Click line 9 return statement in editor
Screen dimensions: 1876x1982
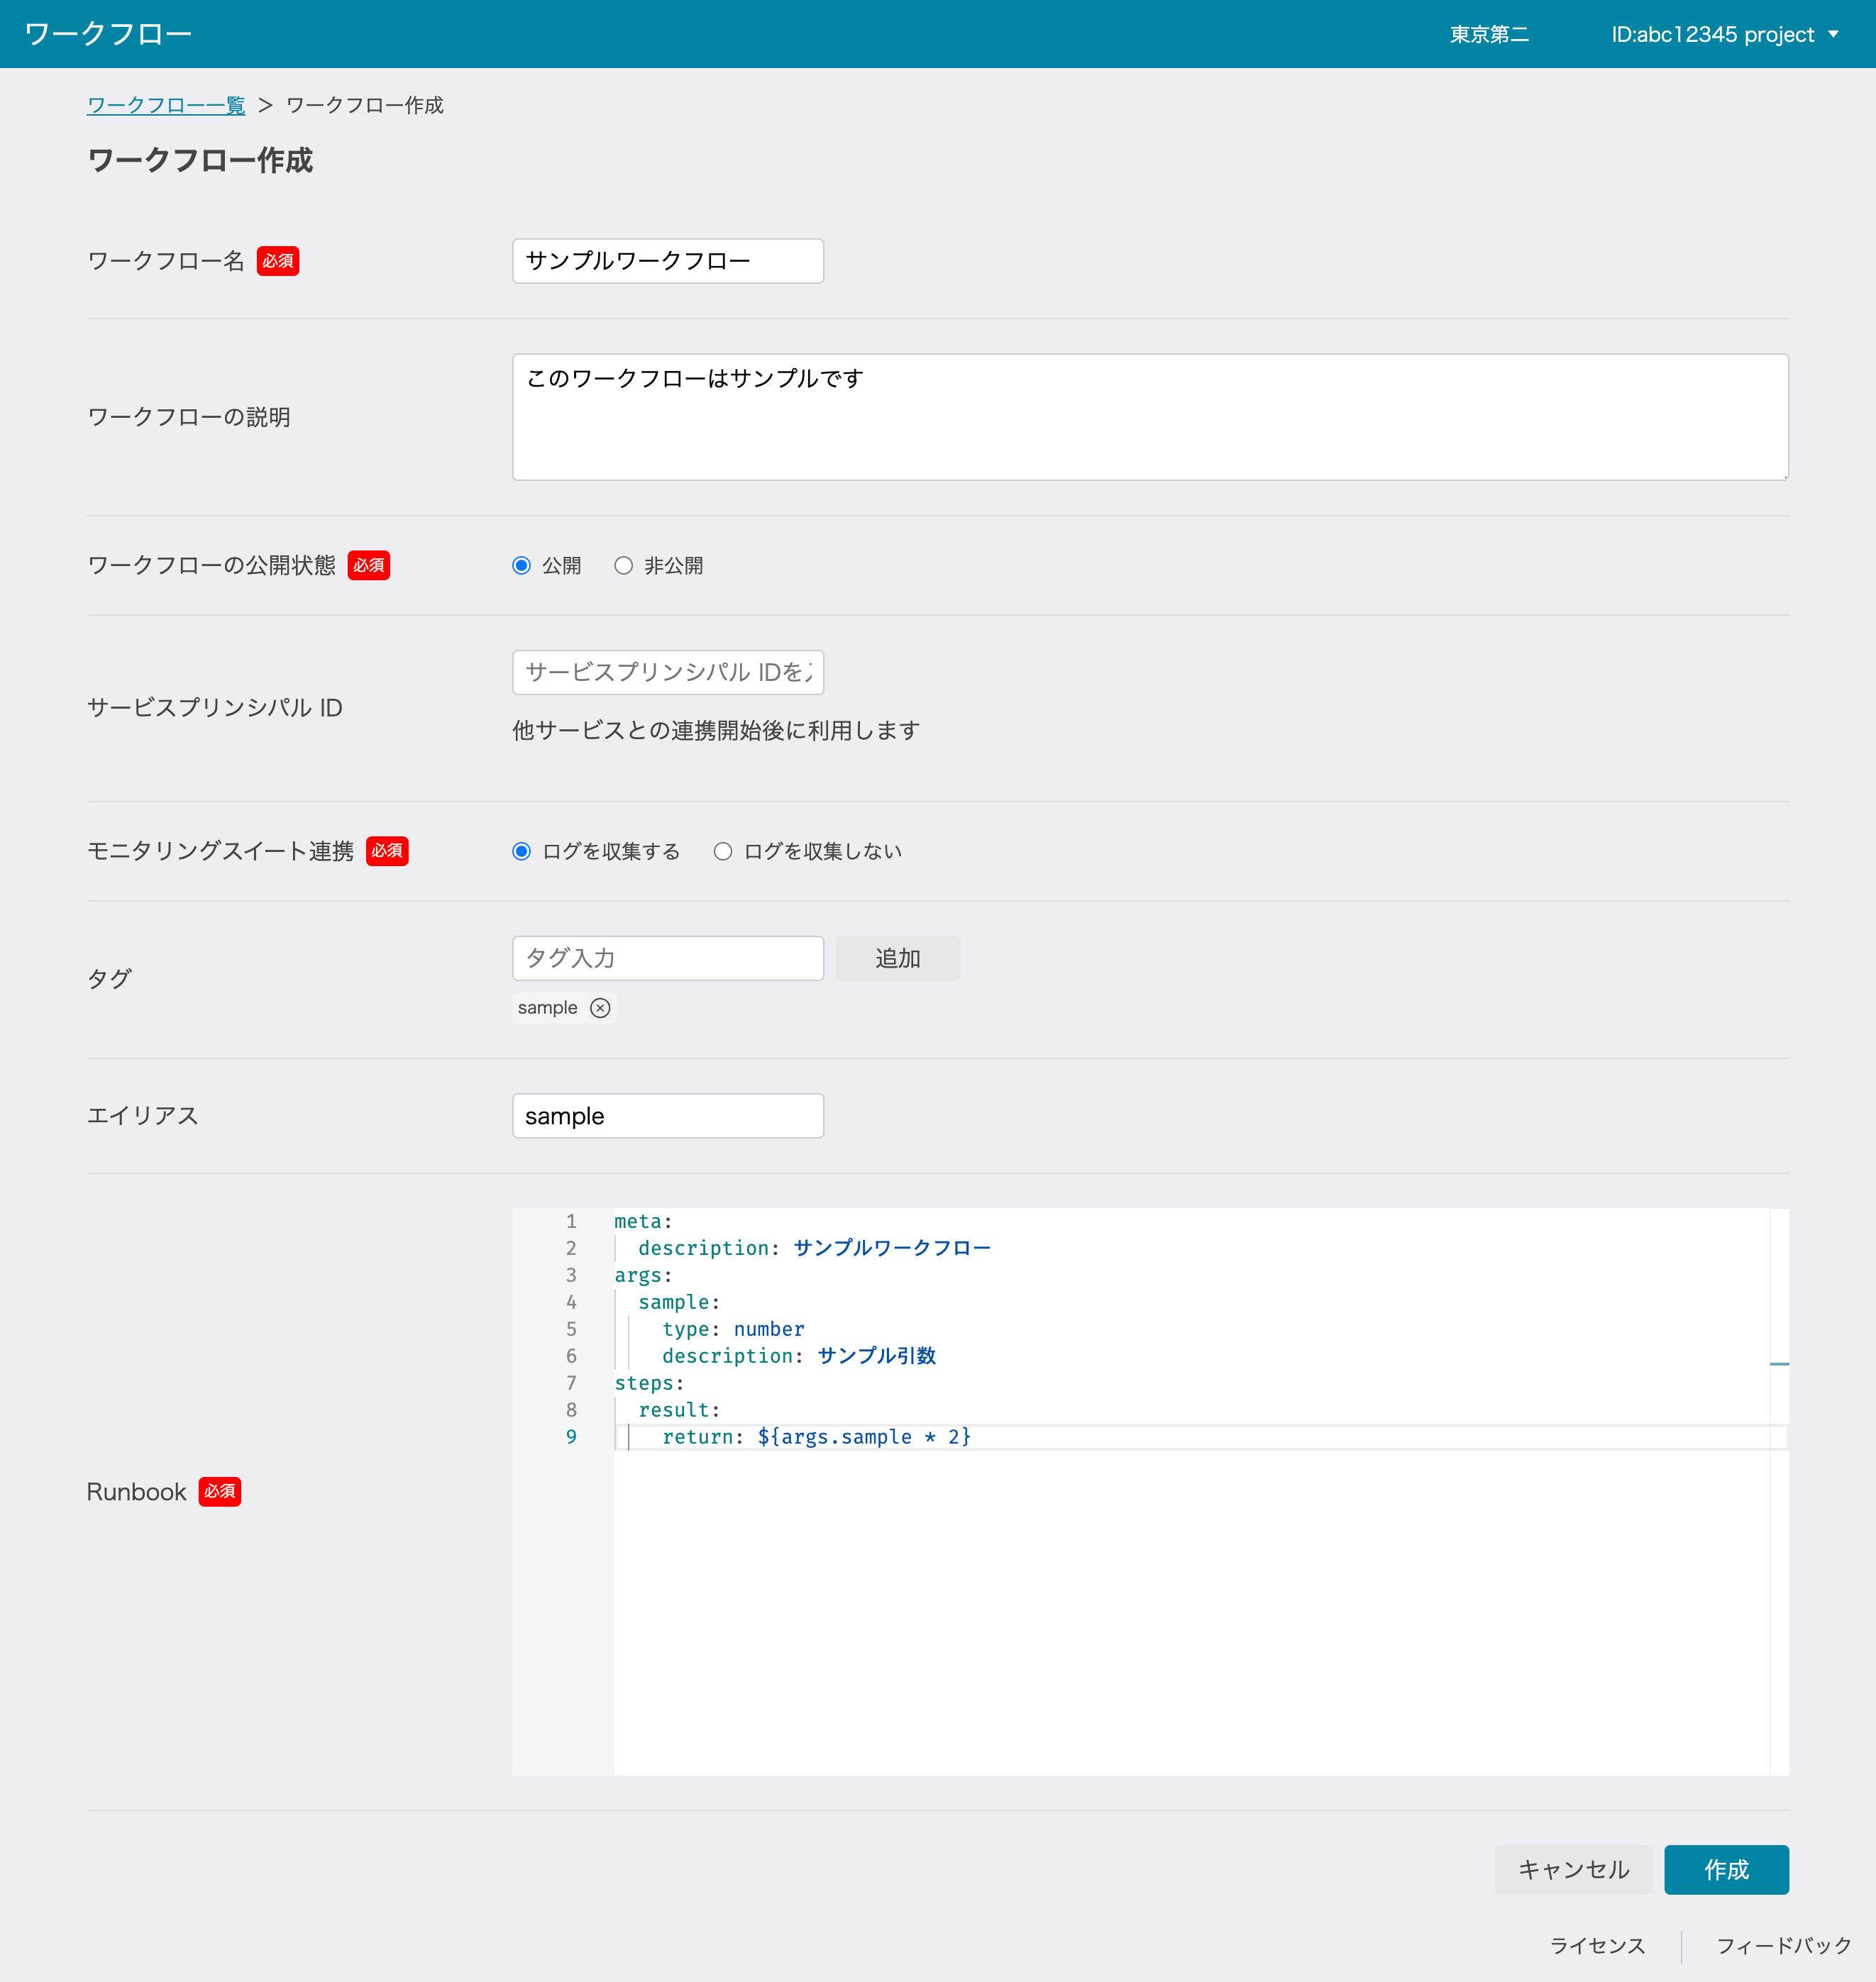pyautogui.click(x=816, y=1437)
